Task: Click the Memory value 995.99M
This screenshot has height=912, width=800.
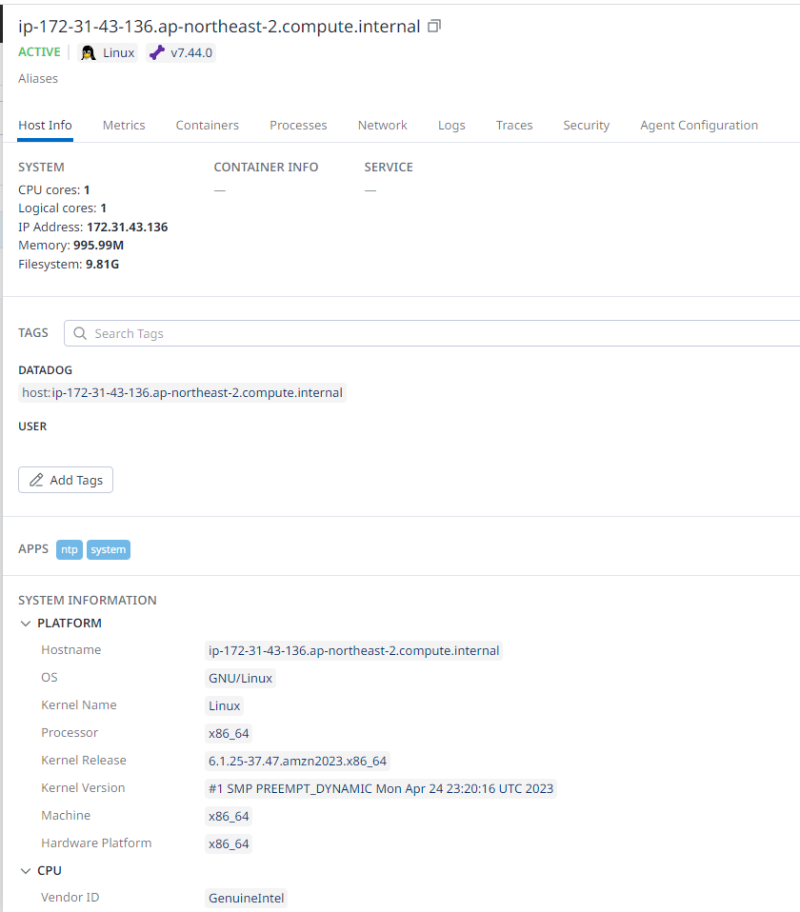Action: [x=98, y=245]
